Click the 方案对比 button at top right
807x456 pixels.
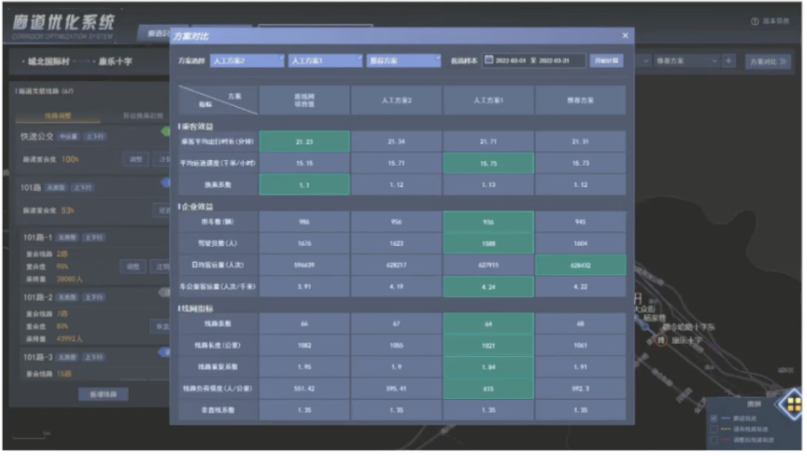pyautogui.click(x=768, y=61)
